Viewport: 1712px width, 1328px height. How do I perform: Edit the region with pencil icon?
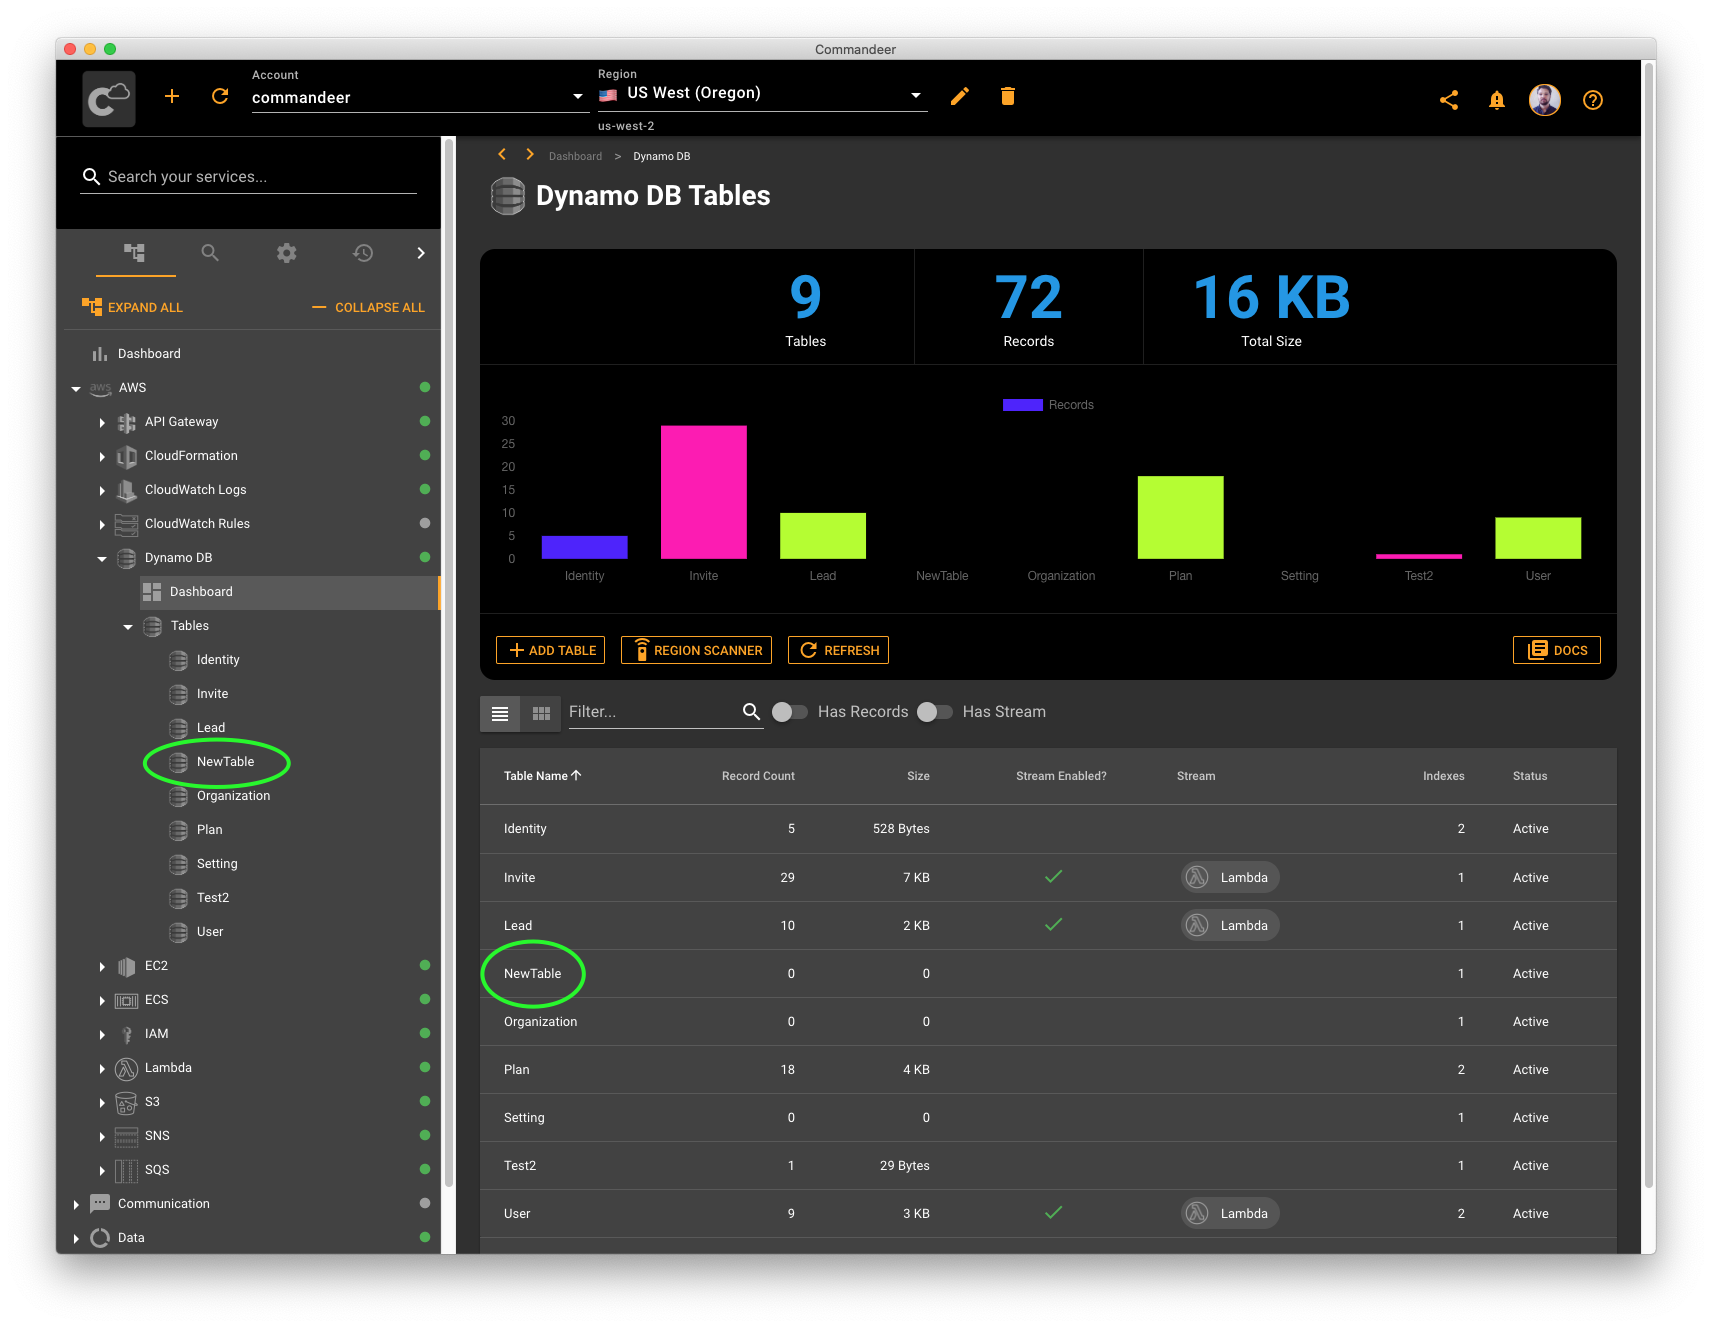[959, 96]
